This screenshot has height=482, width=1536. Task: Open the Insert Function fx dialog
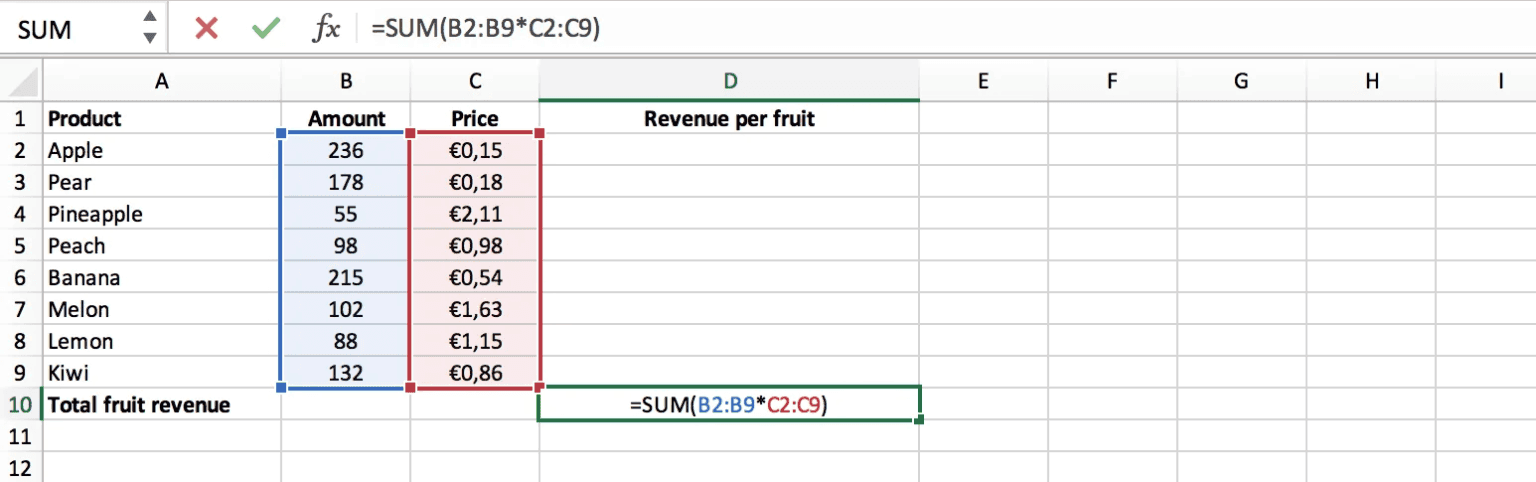click(326, 29)
